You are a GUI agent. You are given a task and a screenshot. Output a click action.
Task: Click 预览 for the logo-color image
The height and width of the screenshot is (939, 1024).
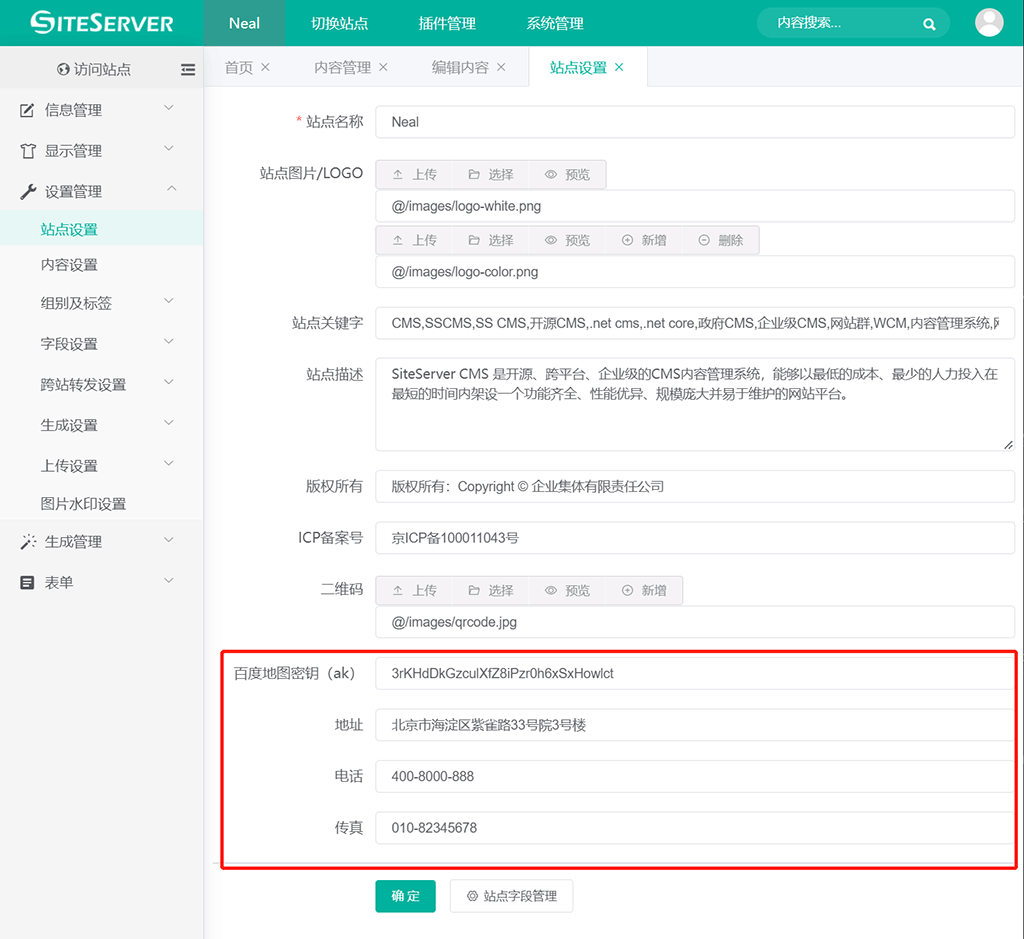pos(567,240)
